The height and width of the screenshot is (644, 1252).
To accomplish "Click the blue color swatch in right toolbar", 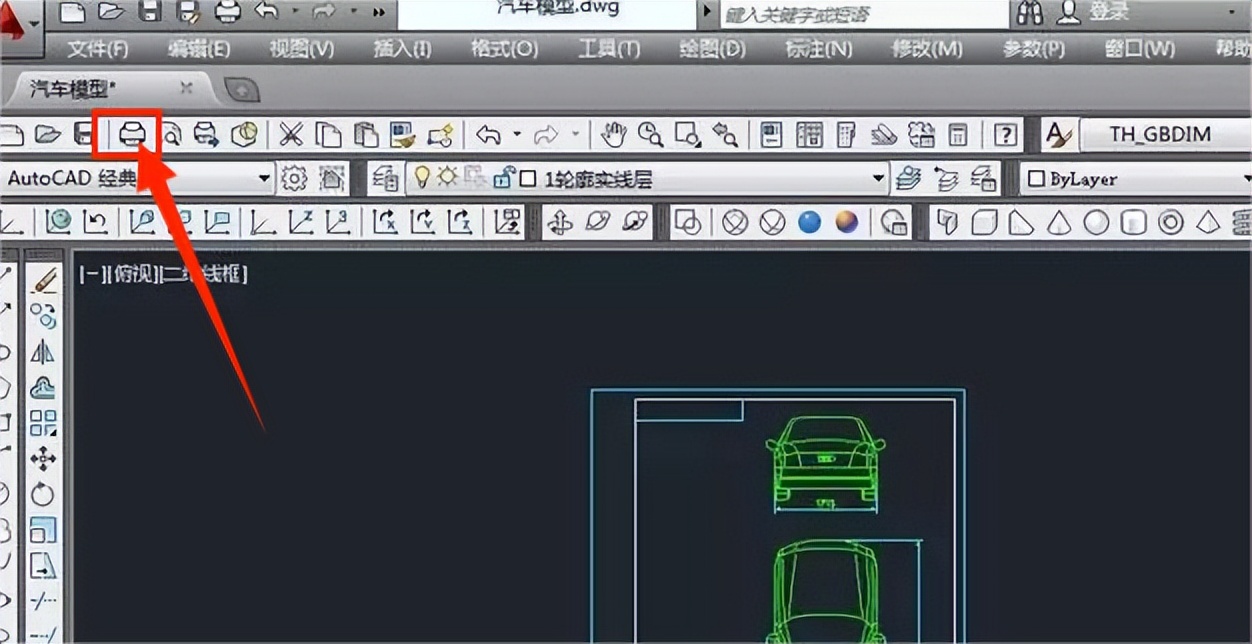I will (x=809, y=222).
